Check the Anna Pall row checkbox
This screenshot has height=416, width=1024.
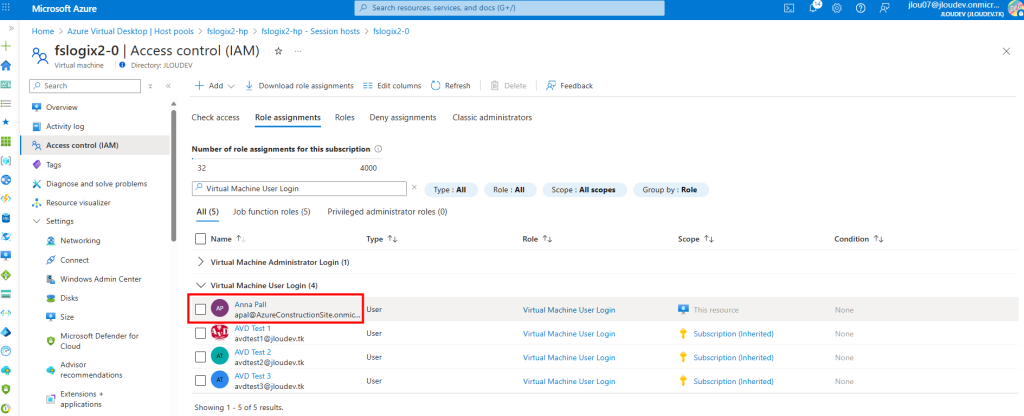(x=201, y=310)
